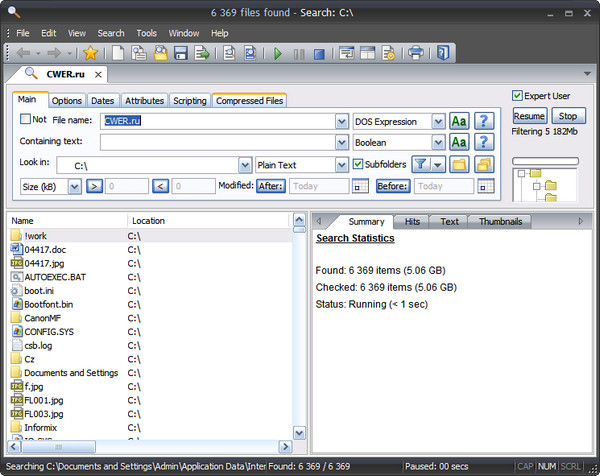
Task: Click the floppy disk save icon
Action: 180,53
